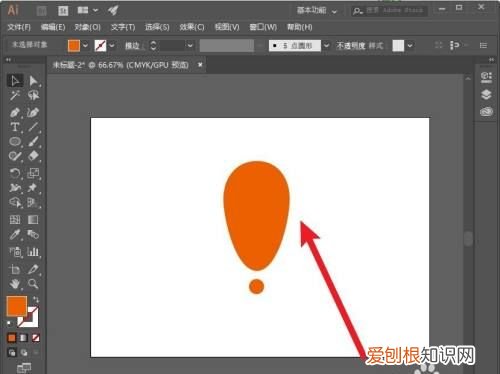Select the Pen tool
Screen dimensions: 500x374
pyautogui.click(x=15, y=112)
